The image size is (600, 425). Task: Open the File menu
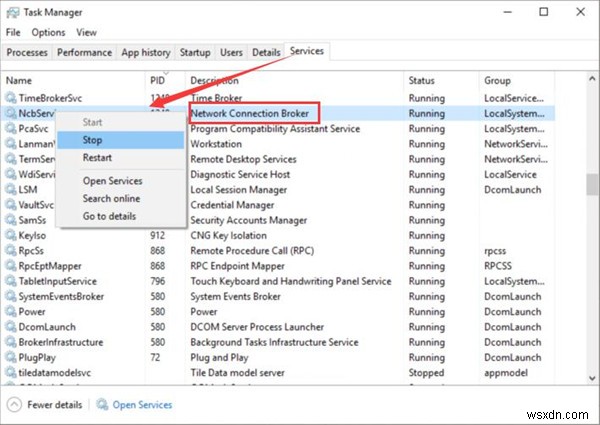click(x=13, y=33)
